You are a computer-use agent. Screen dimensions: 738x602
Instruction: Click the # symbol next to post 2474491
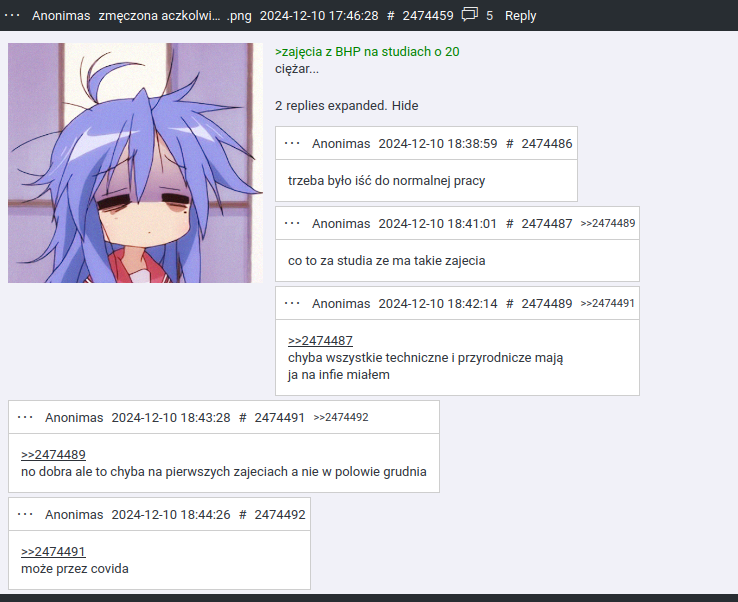point(242,417)
